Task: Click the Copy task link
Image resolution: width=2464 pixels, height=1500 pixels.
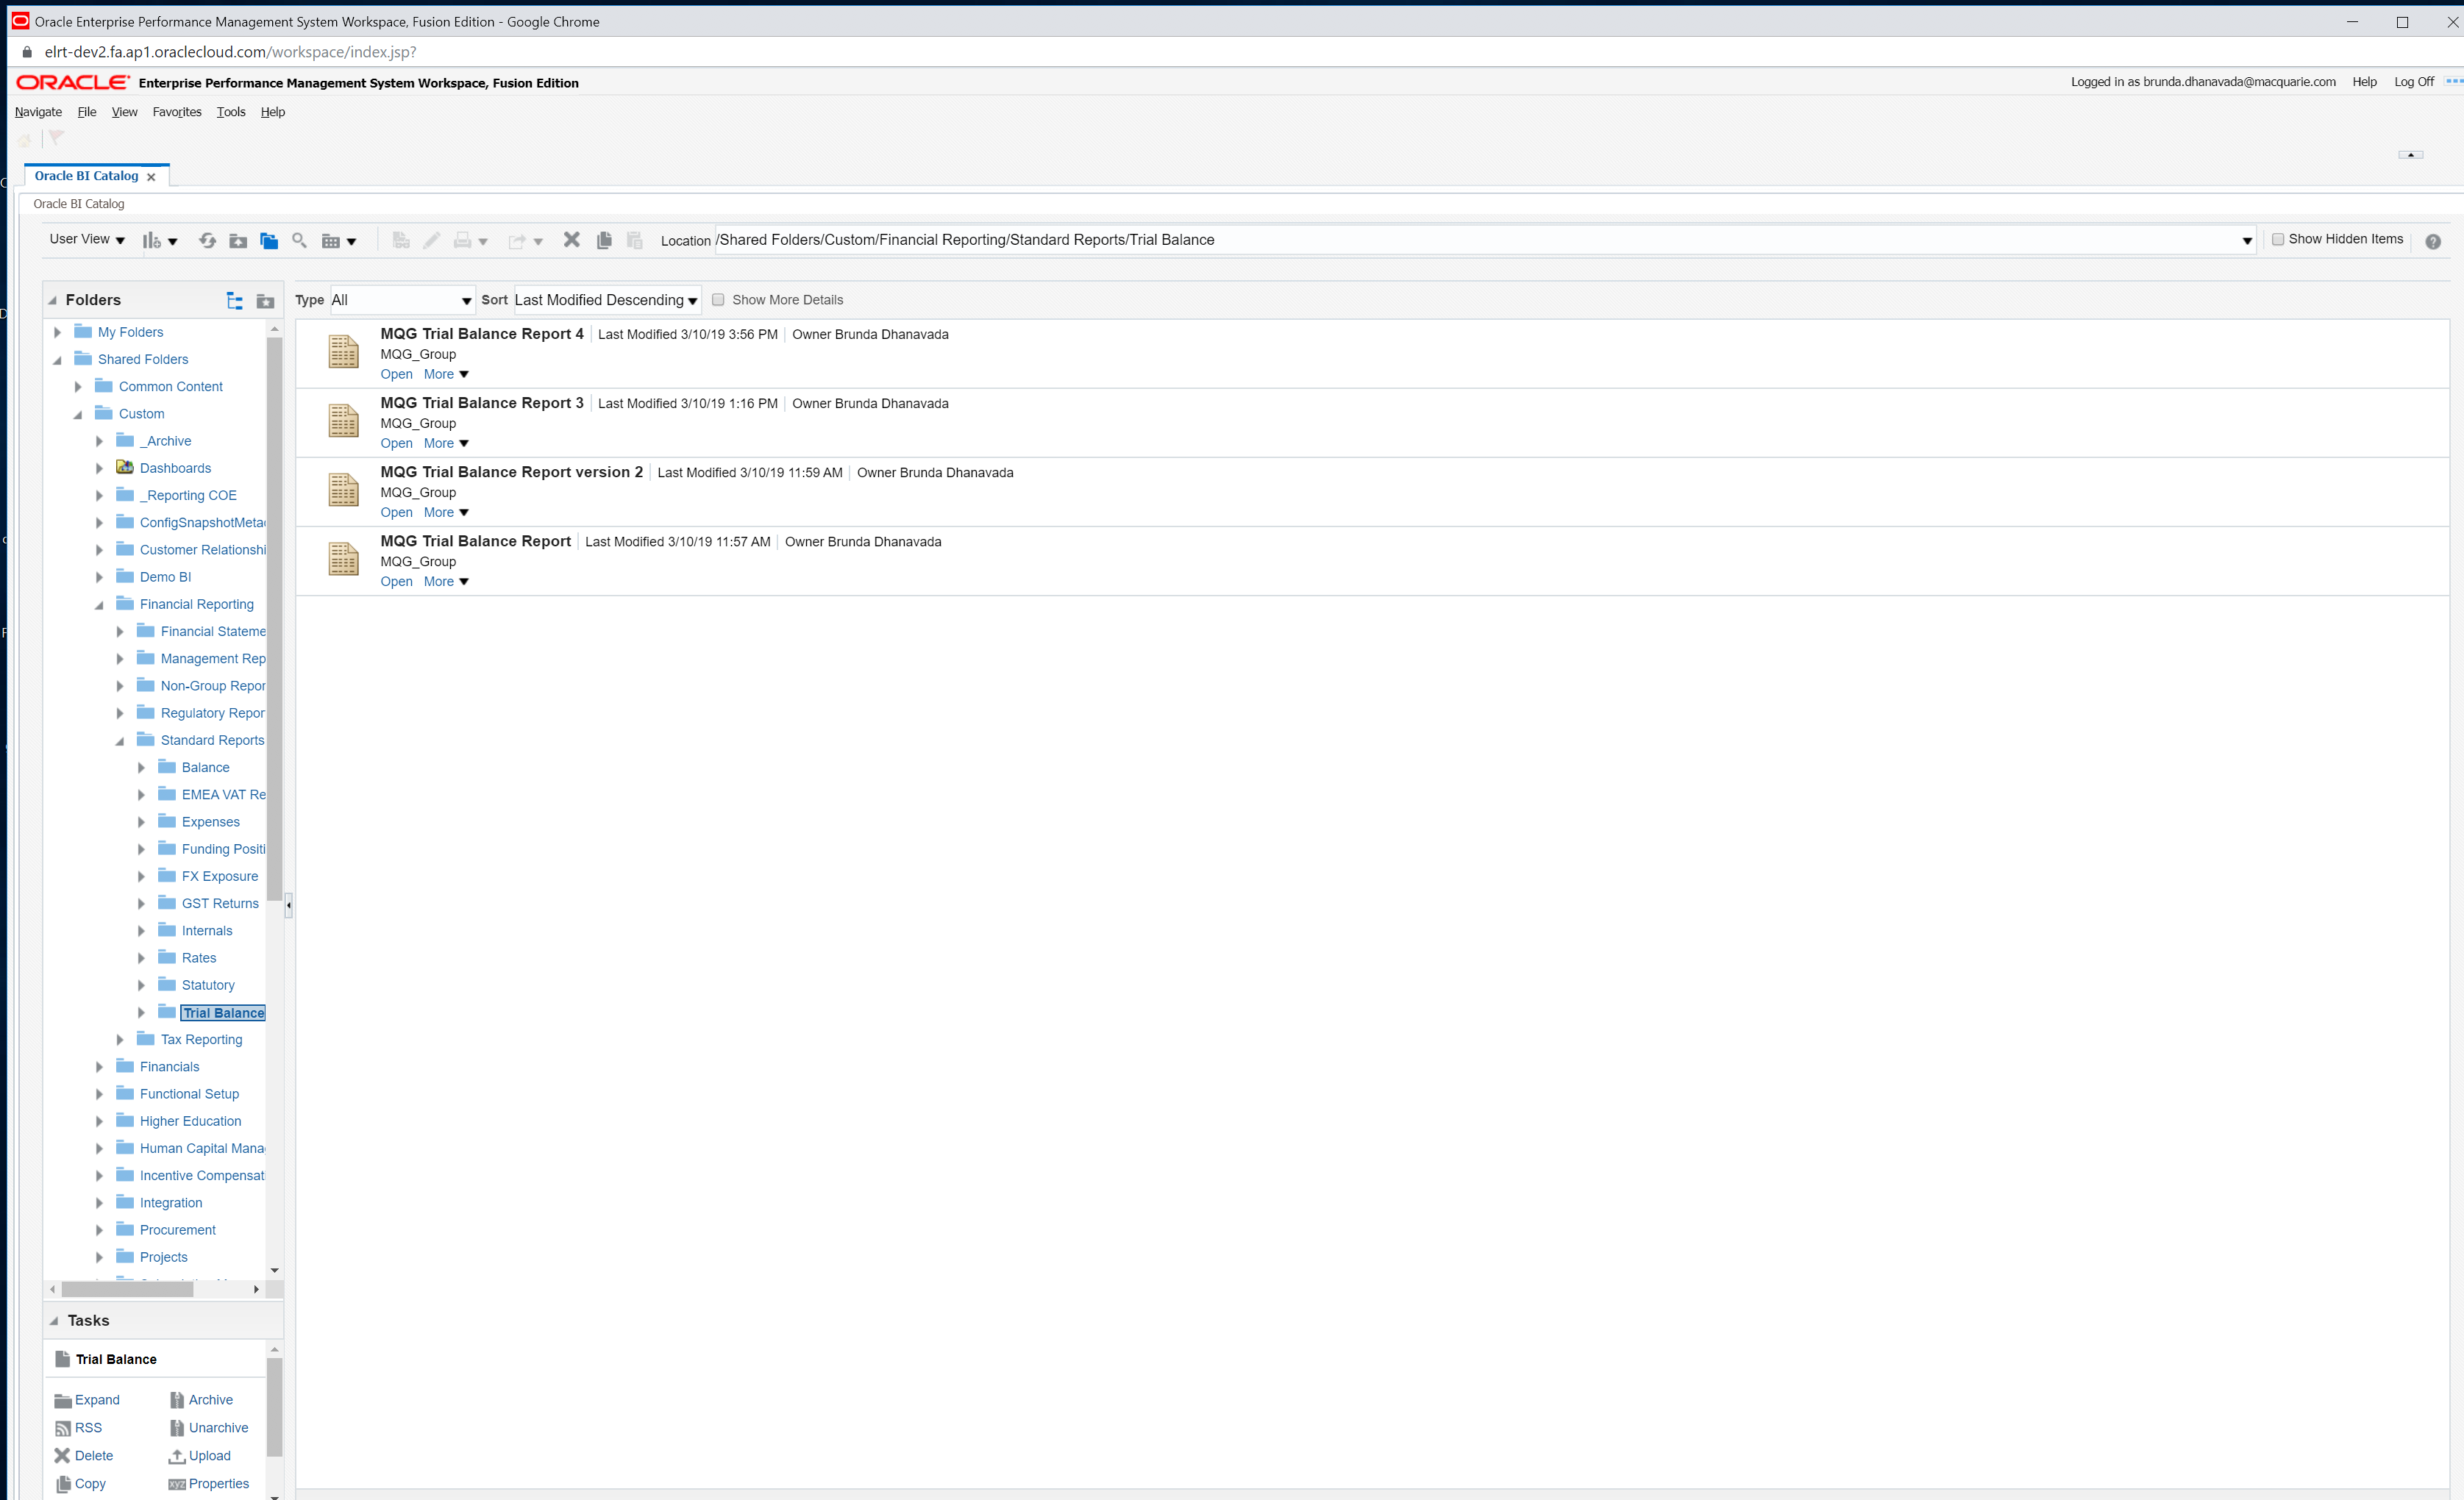Action: tap(90, 1484)
